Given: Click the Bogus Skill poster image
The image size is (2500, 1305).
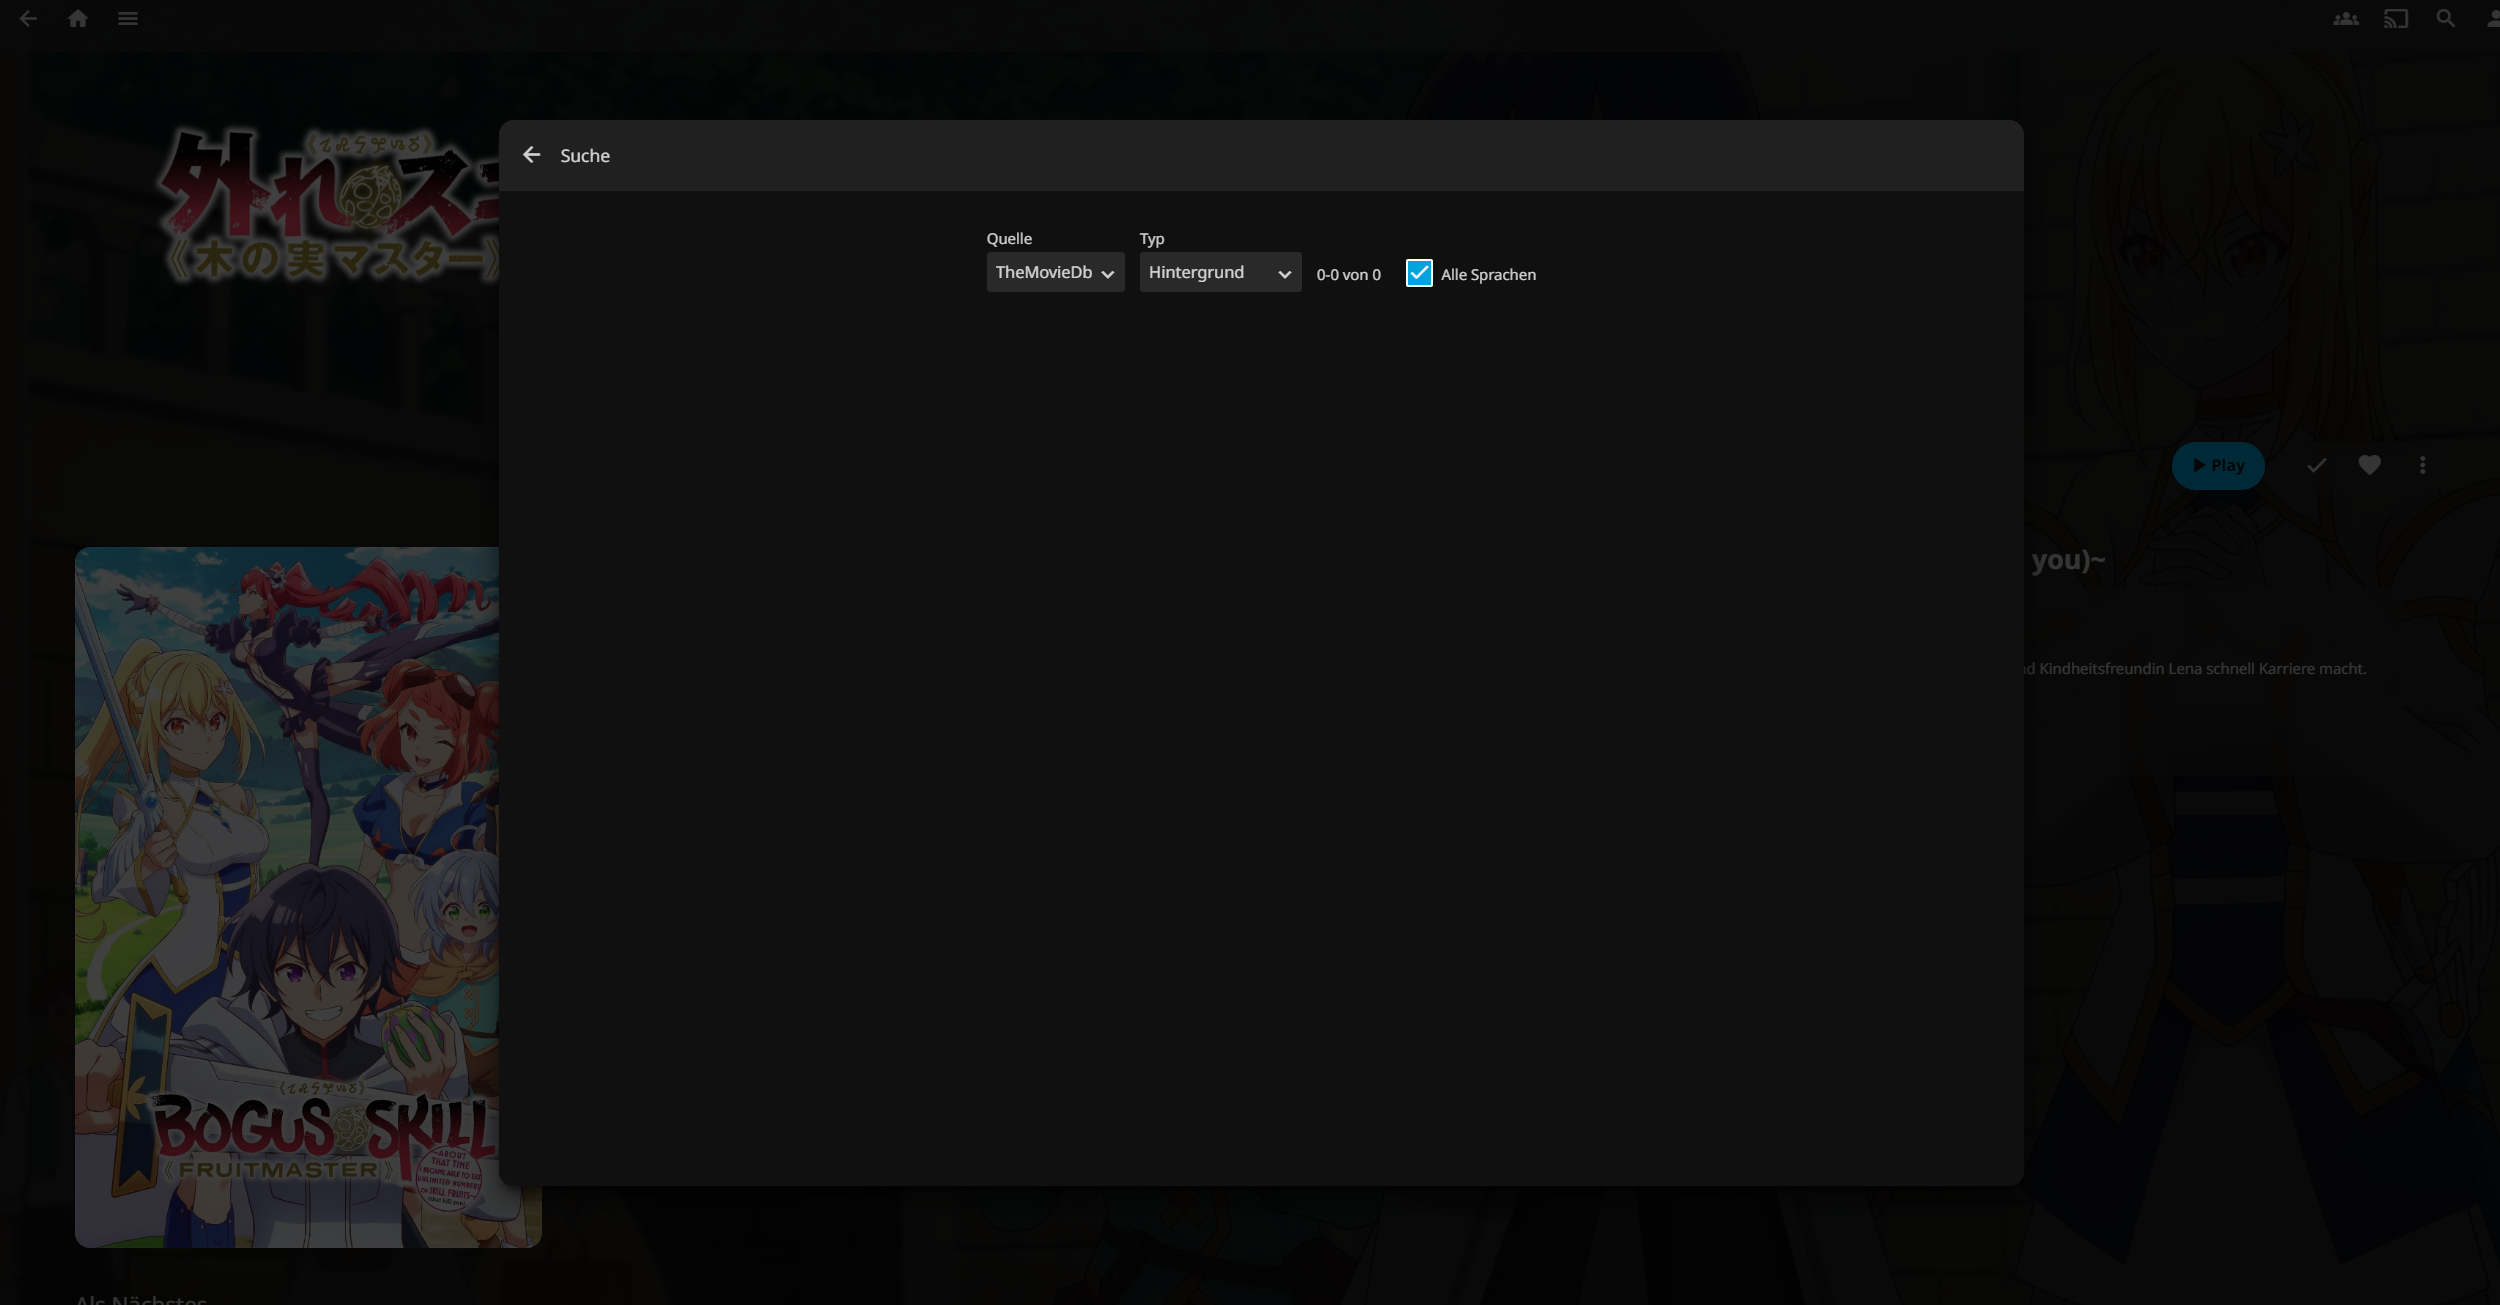Looking at the screenshot, I should coord(287,896).
